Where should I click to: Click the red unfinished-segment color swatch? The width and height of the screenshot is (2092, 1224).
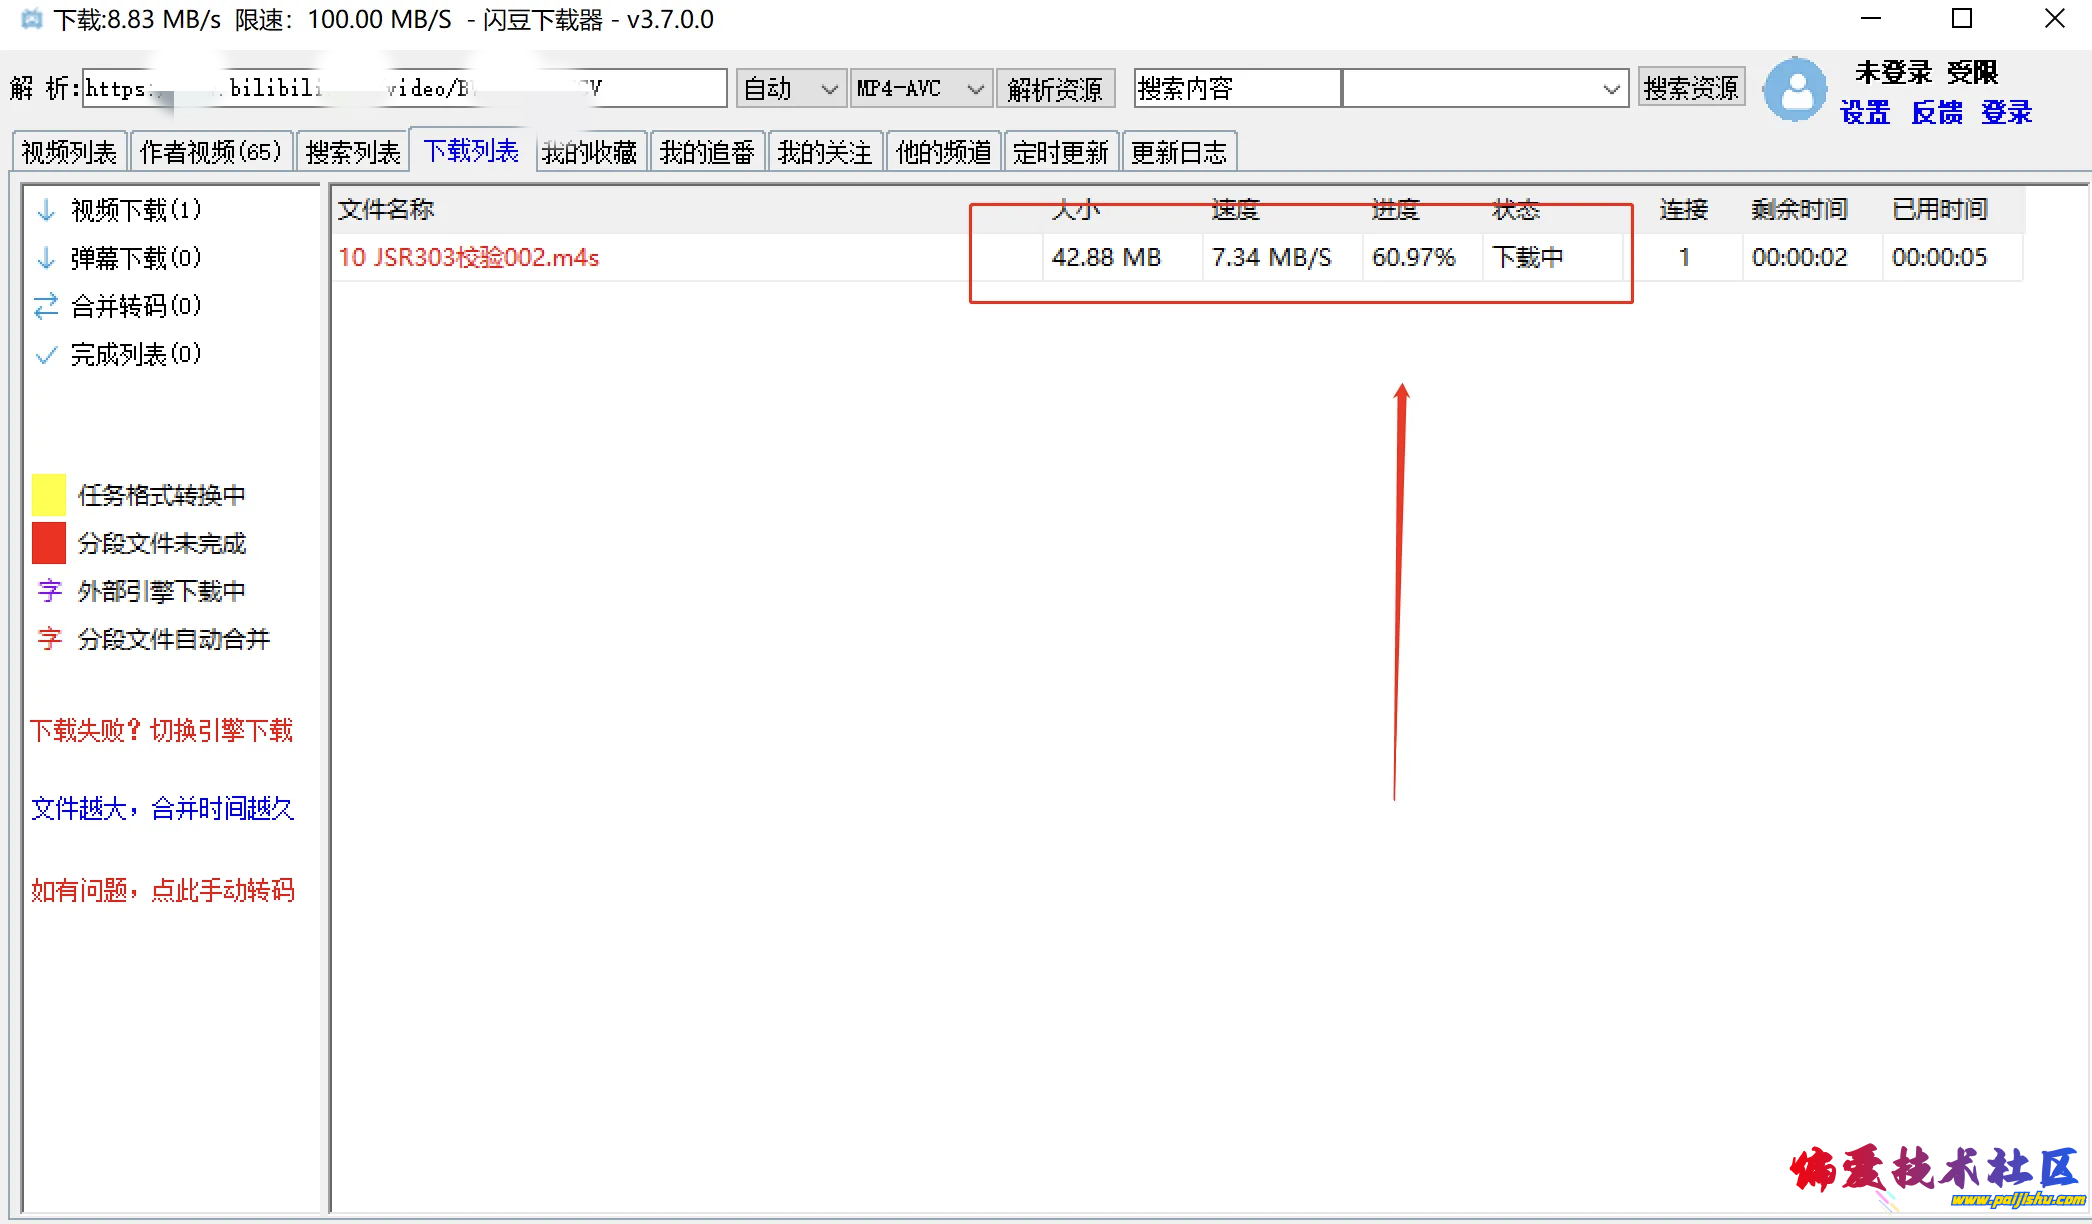click(49, 543)
